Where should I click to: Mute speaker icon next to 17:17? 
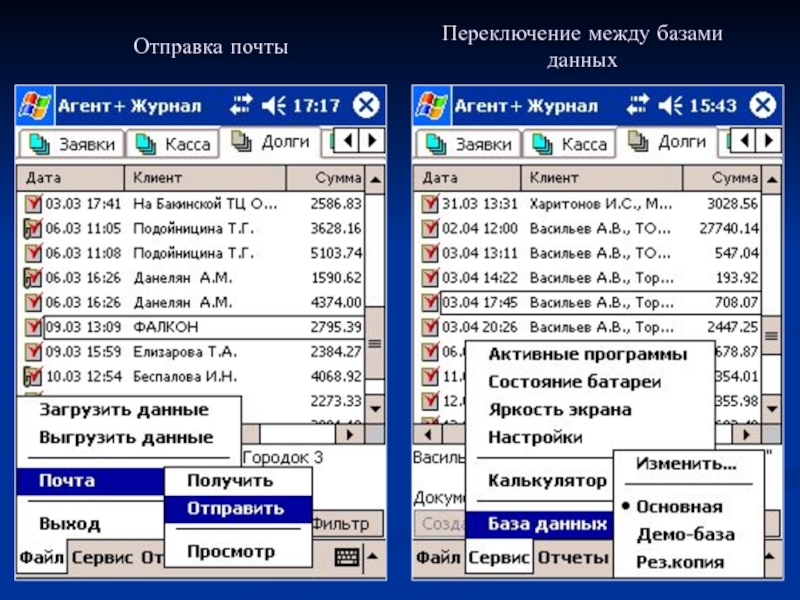pos(274,106)
